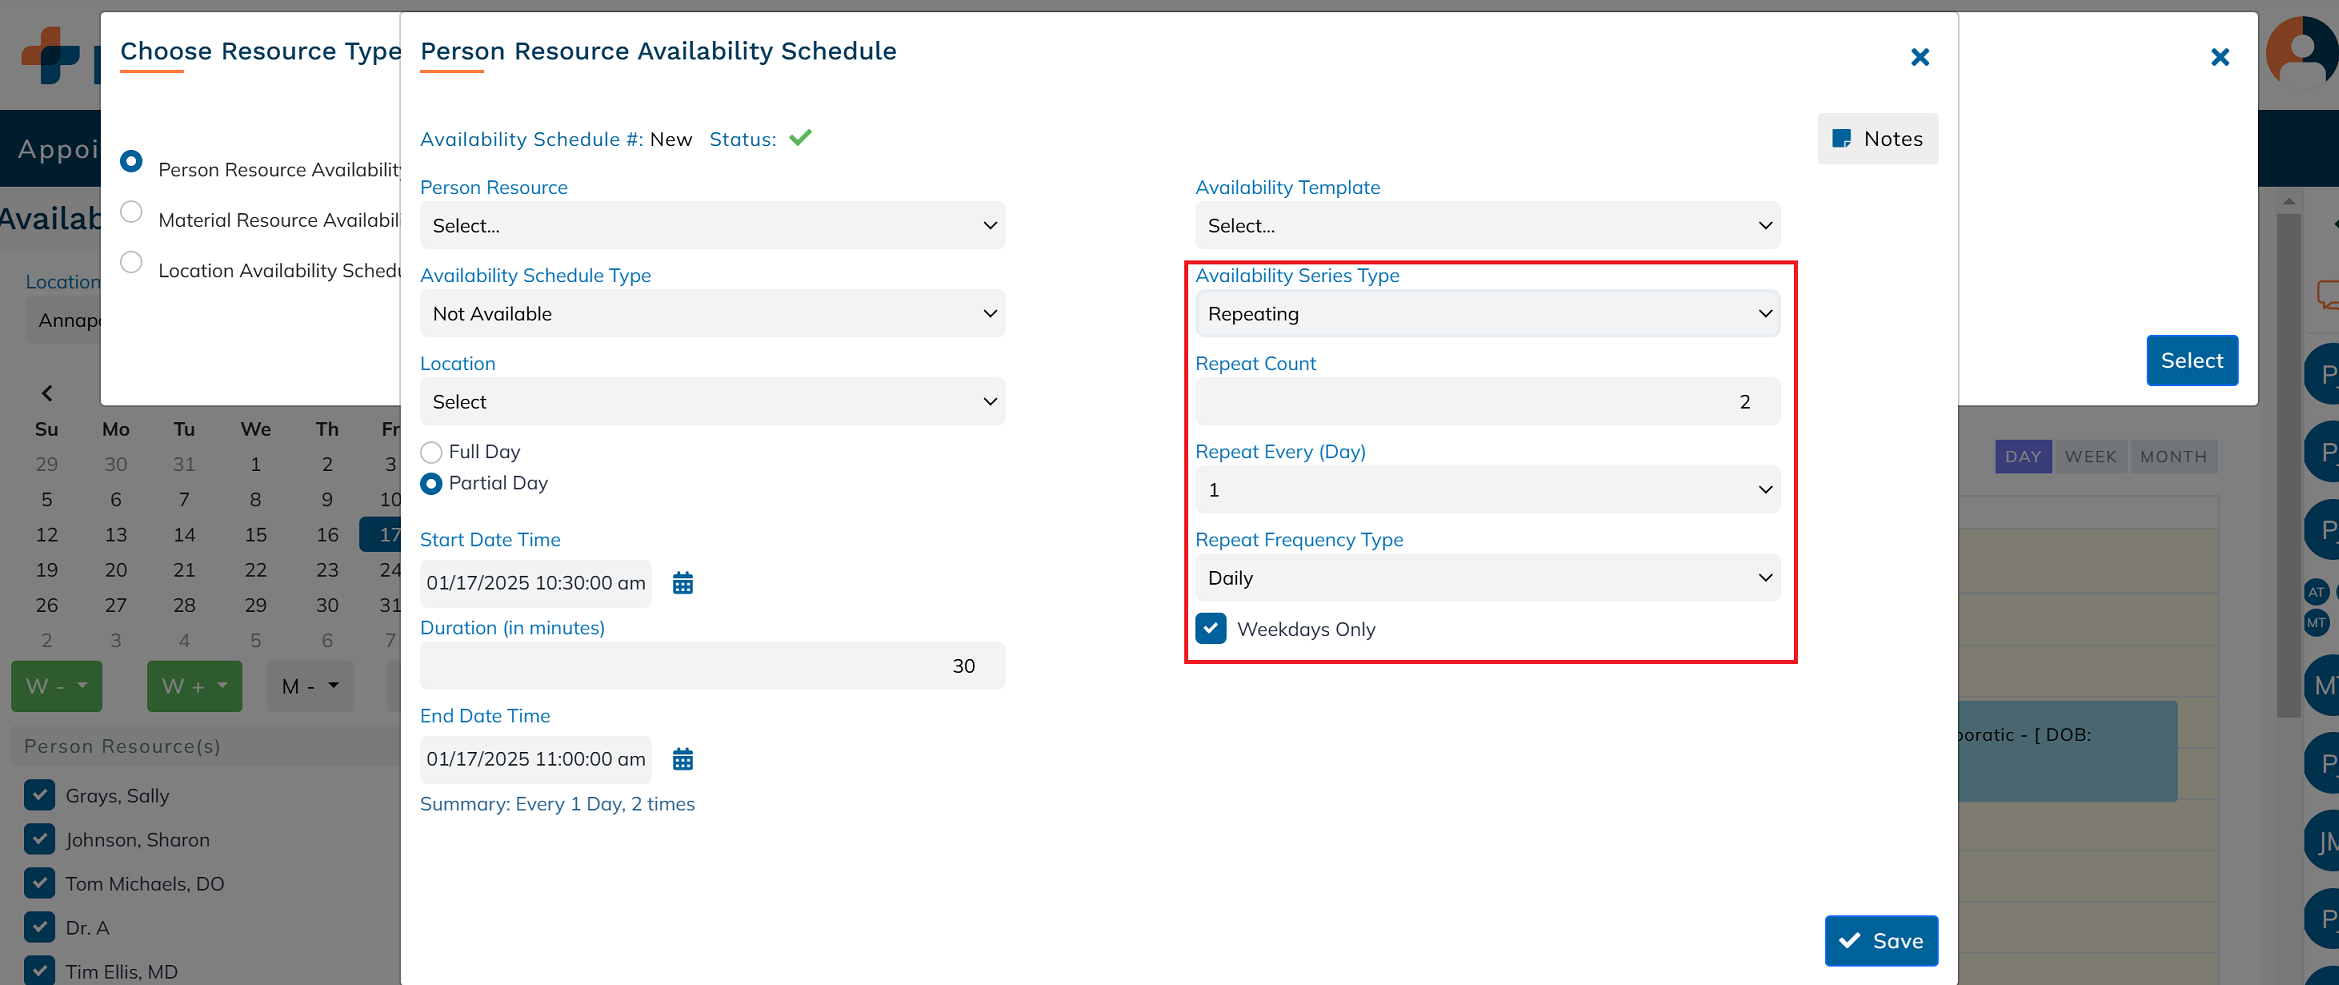Uncheck the Weekdays Only checkbox

[1211, 629]
